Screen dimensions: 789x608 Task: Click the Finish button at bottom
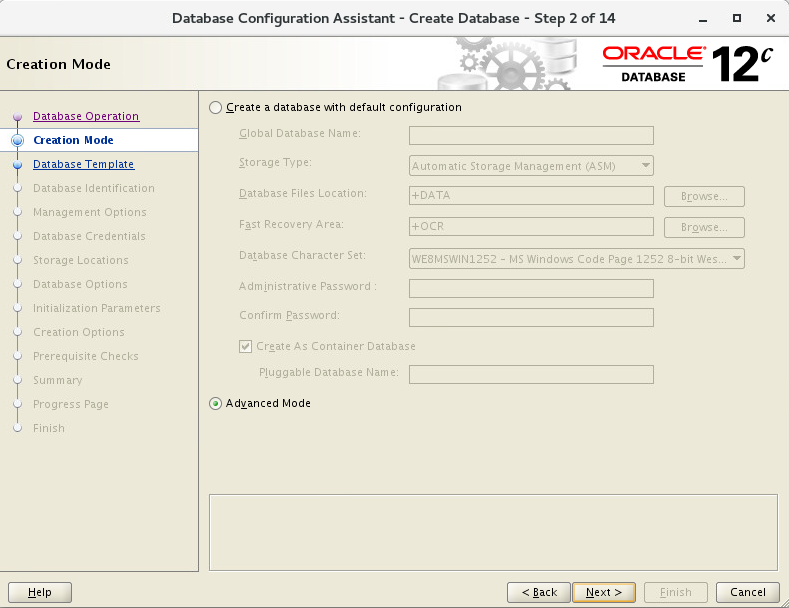pyautogui.click(x=676, y=592)
